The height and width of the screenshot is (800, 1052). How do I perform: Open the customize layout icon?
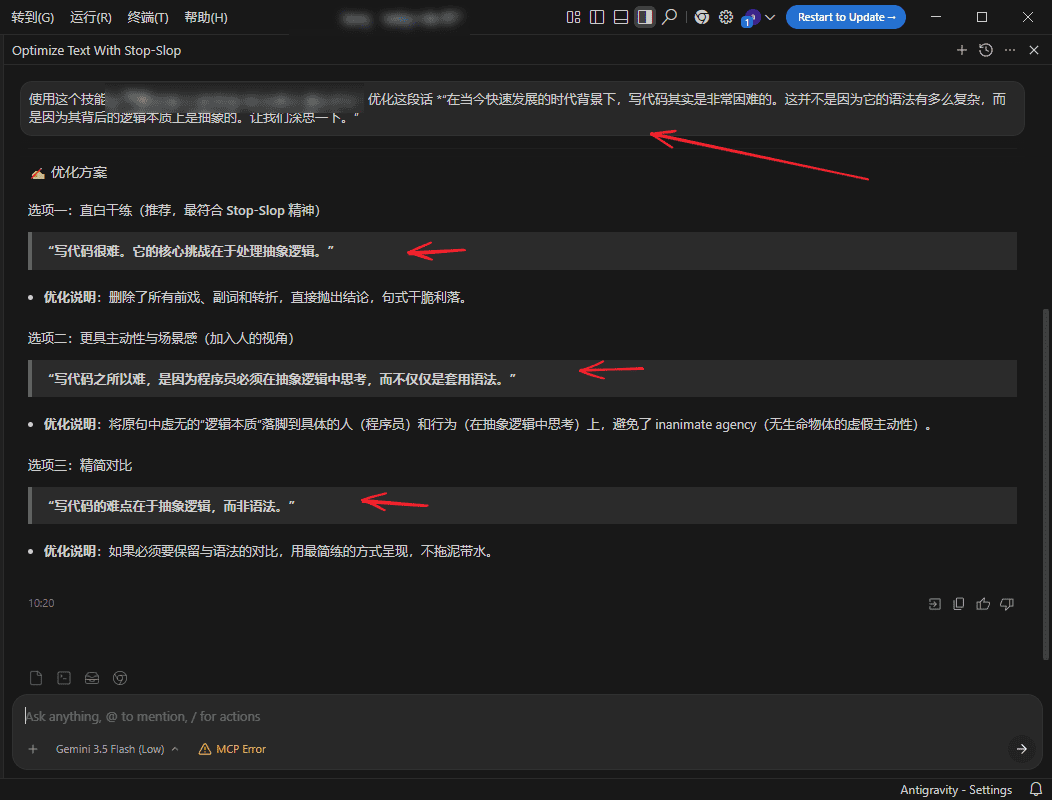point(573,17)
